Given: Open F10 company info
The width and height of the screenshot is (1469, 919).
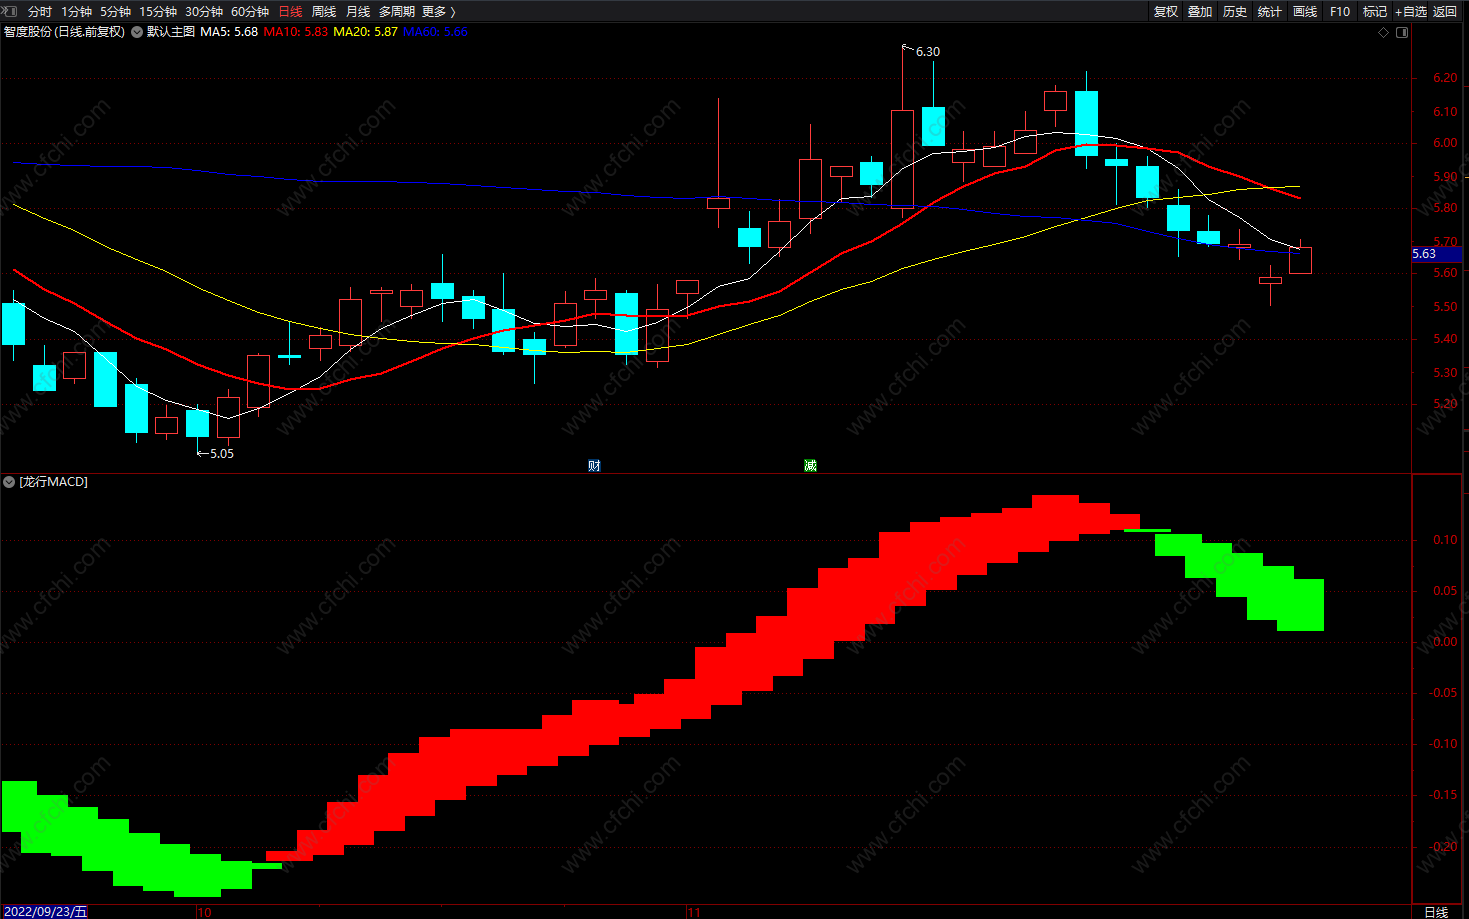Looking at the screenshot, I should pos(1340,11).
